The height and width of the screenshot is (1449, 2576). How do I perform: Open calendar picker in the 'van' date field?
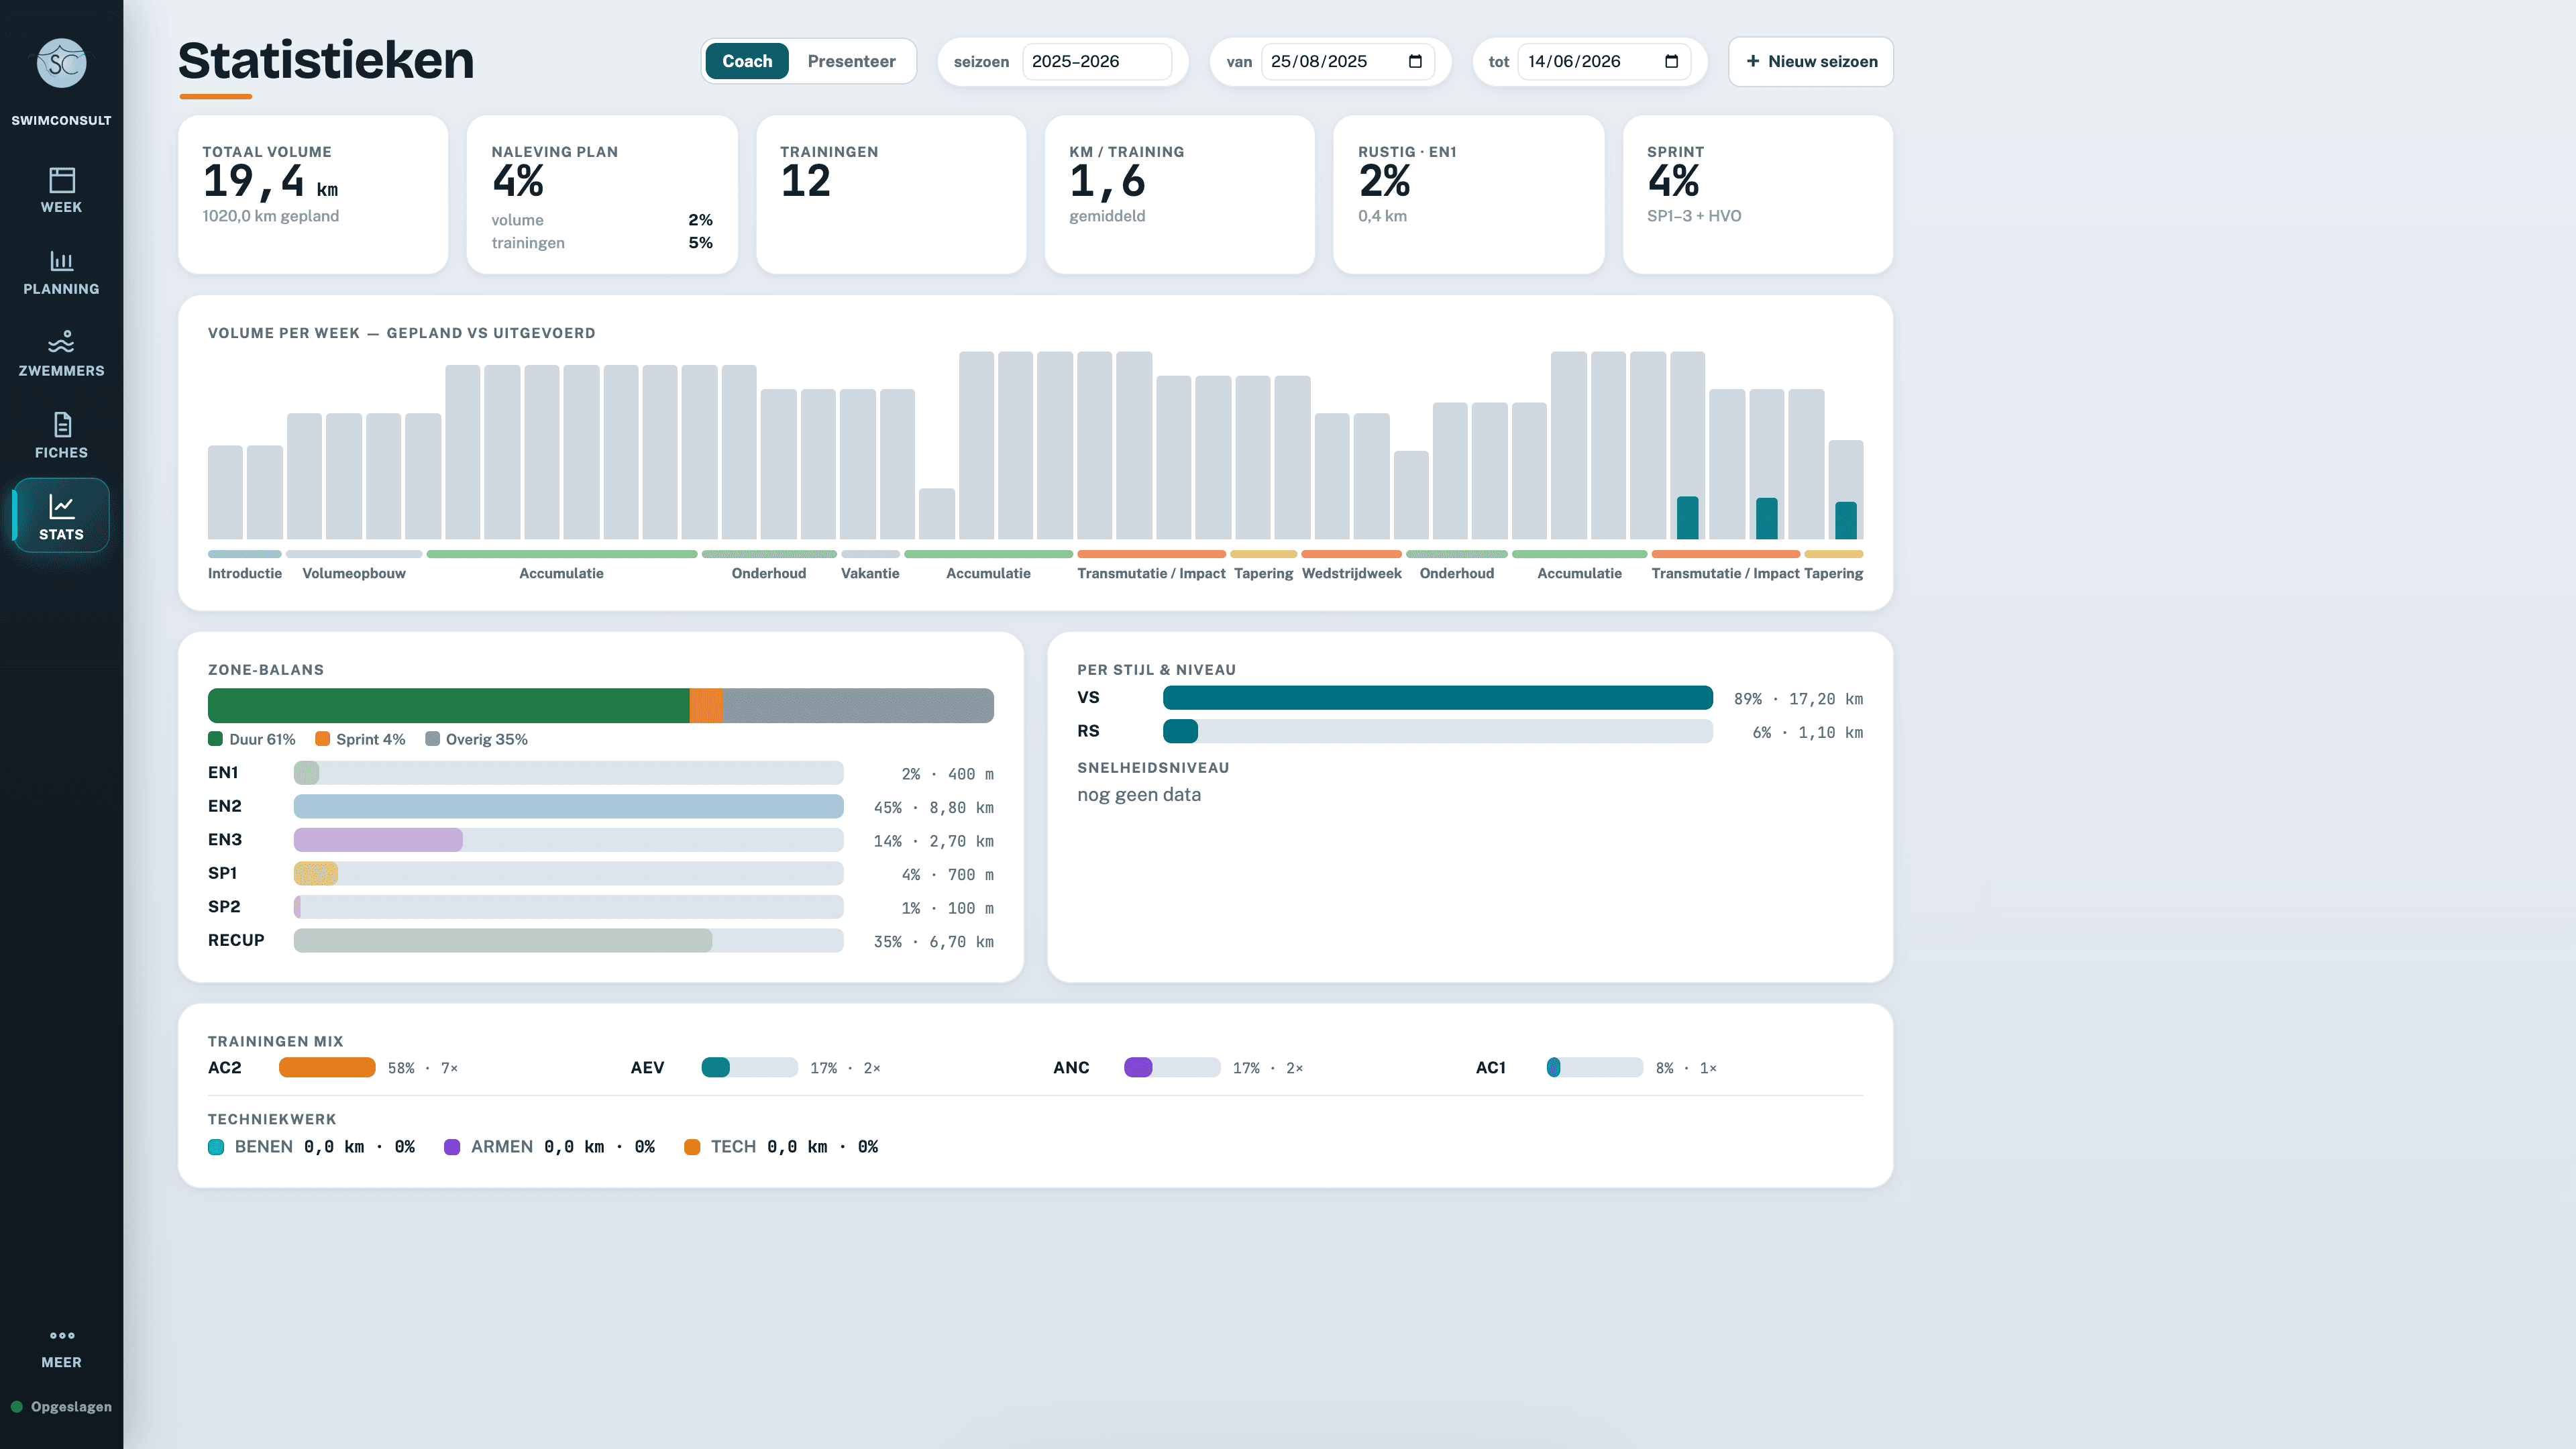point(1415,61)
